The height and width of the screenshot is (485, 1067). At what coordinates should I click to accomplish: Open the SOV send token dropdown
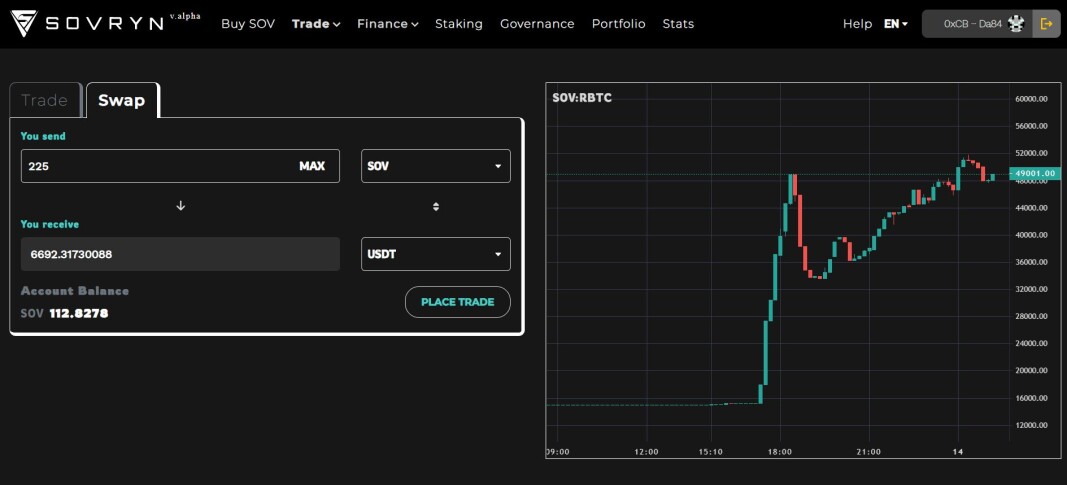[x=436, y=166]
